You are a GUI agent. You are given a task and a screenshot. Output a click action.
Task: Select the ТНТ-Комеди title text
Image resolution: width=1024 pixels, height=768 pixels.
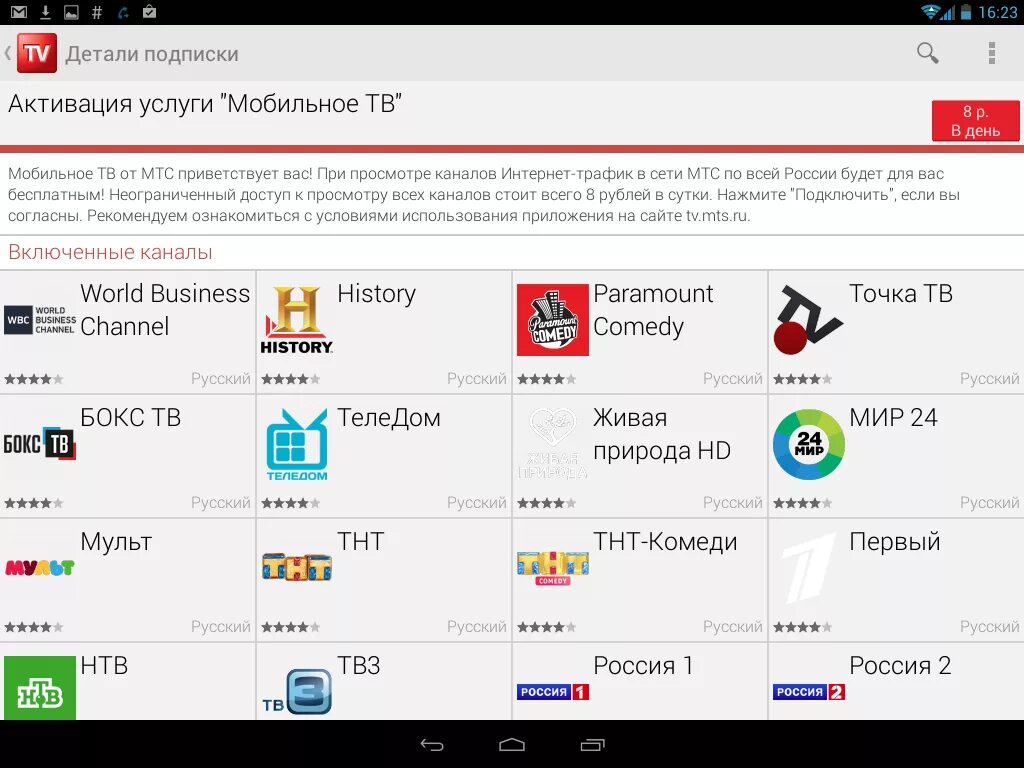(x=665, y=542)
